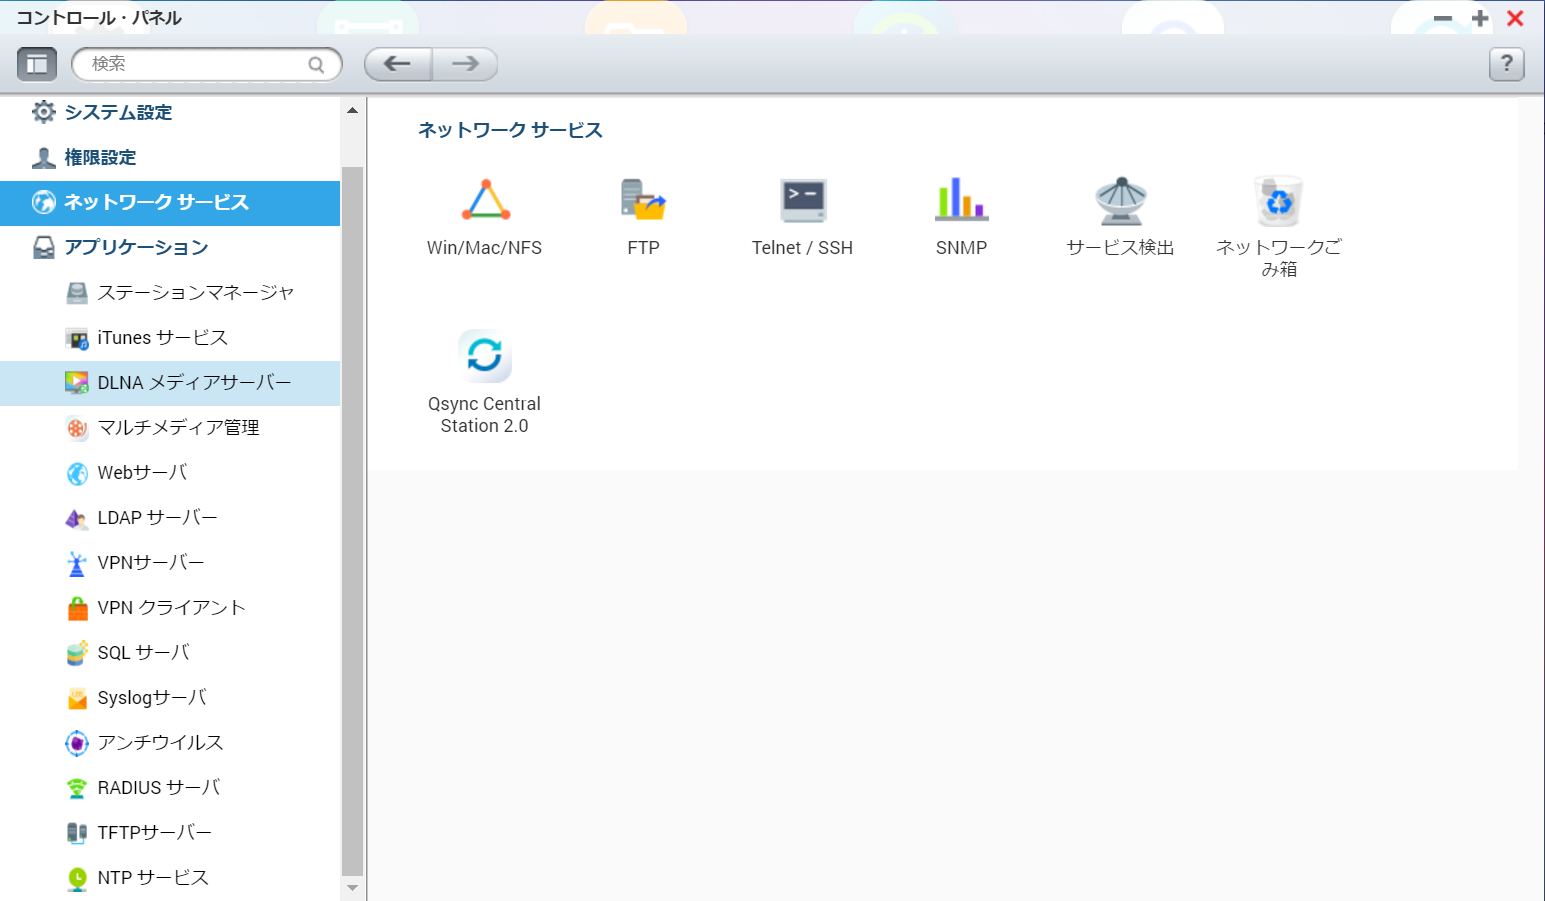
Task: Open the SNMP bar chart icon
Action: click(x=961, y=200)
